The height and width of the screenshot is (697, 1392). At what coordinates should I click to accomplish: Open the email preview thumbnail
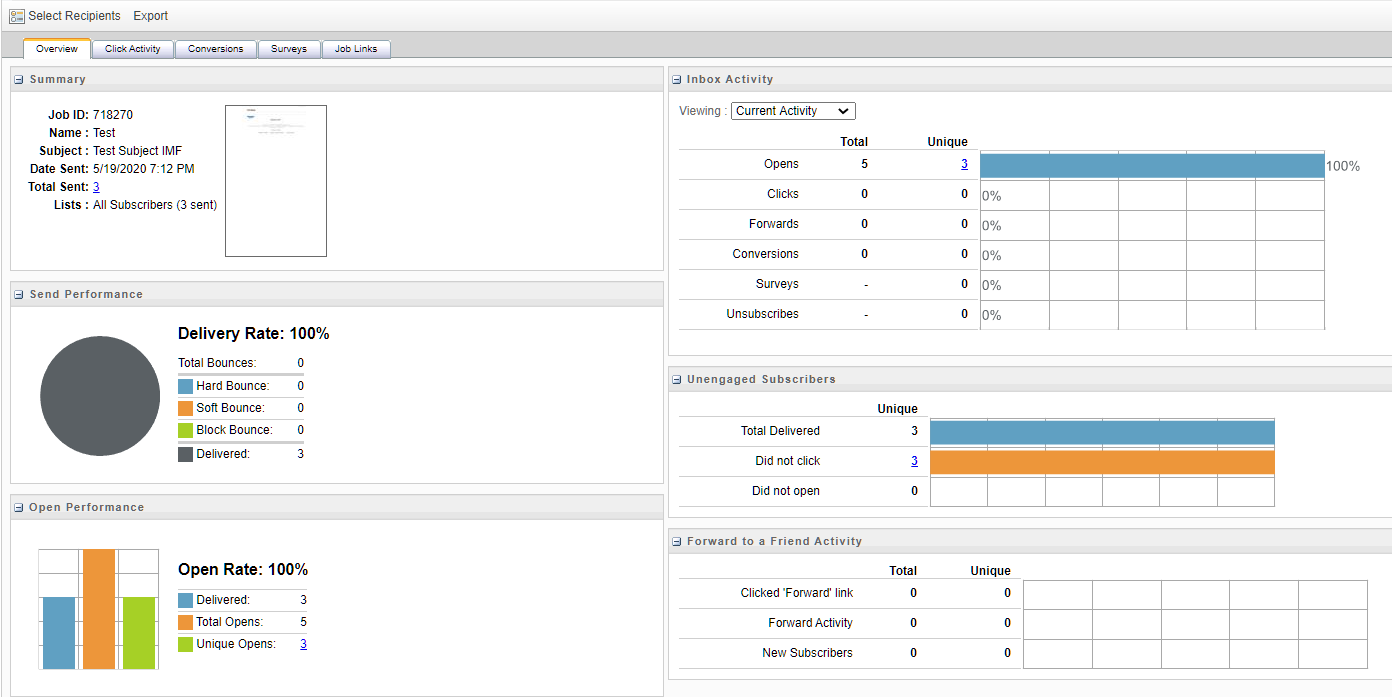(276, 181)
